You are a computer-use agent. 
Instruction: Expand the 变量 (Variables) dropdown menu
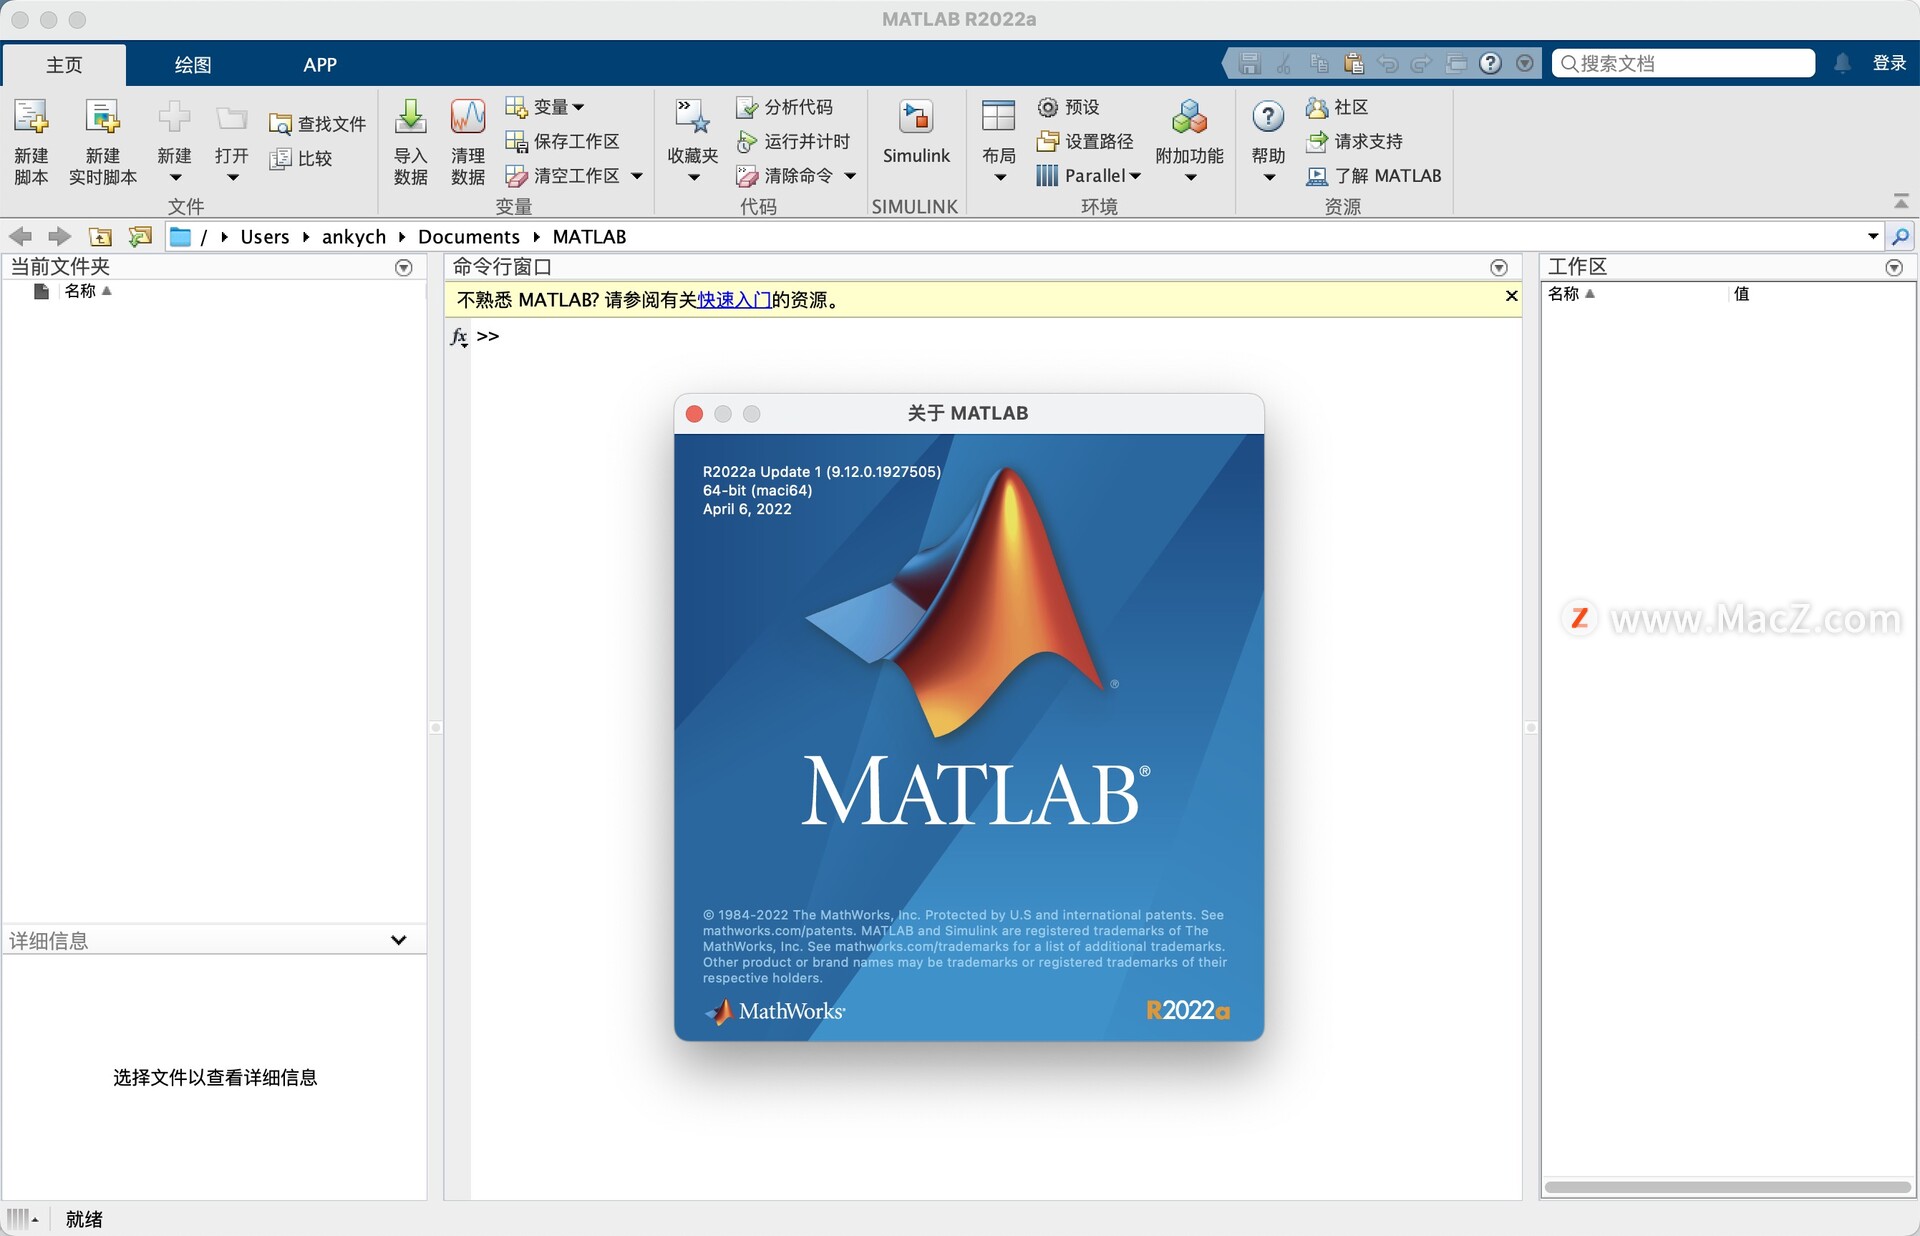click(581, 109)
